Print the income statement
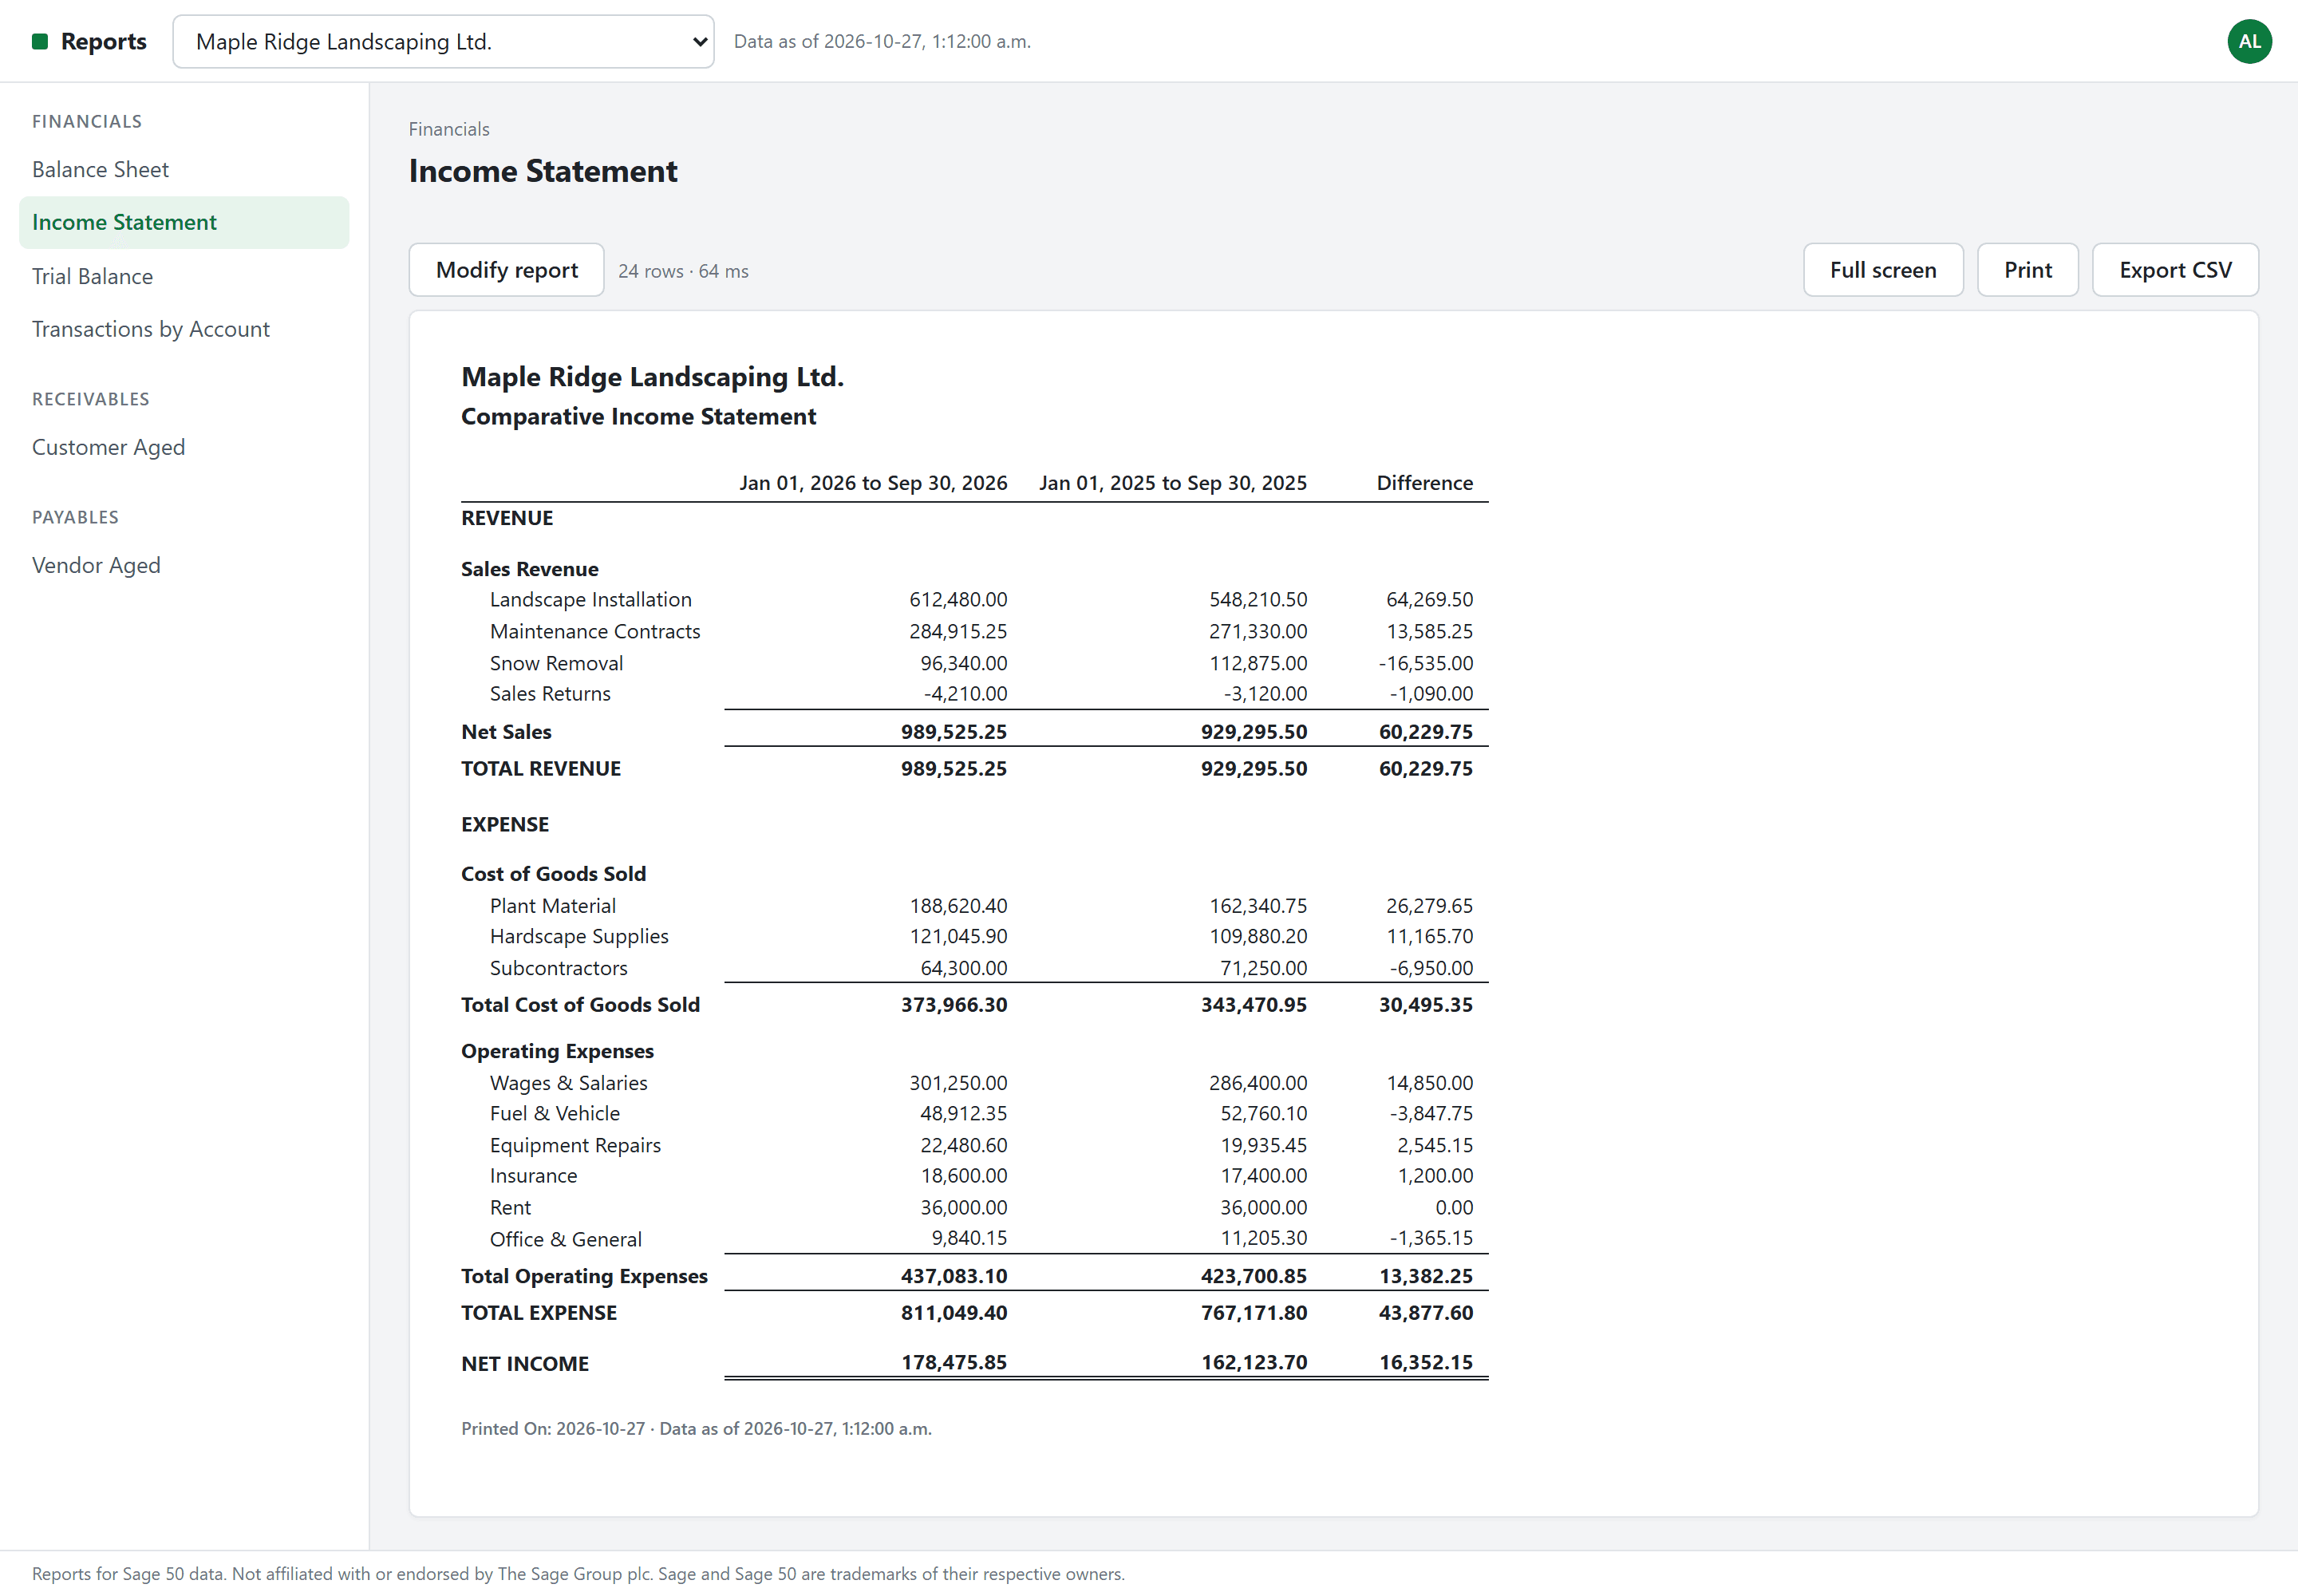Image resolution: width=2298 pixels, height=1596 pixels. 2027,270
